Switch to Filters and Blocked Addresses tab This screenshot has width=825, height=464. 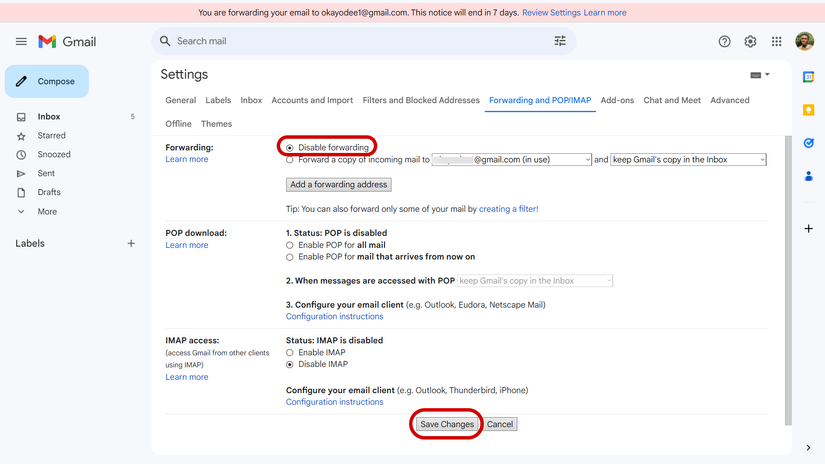pos(421,100)
